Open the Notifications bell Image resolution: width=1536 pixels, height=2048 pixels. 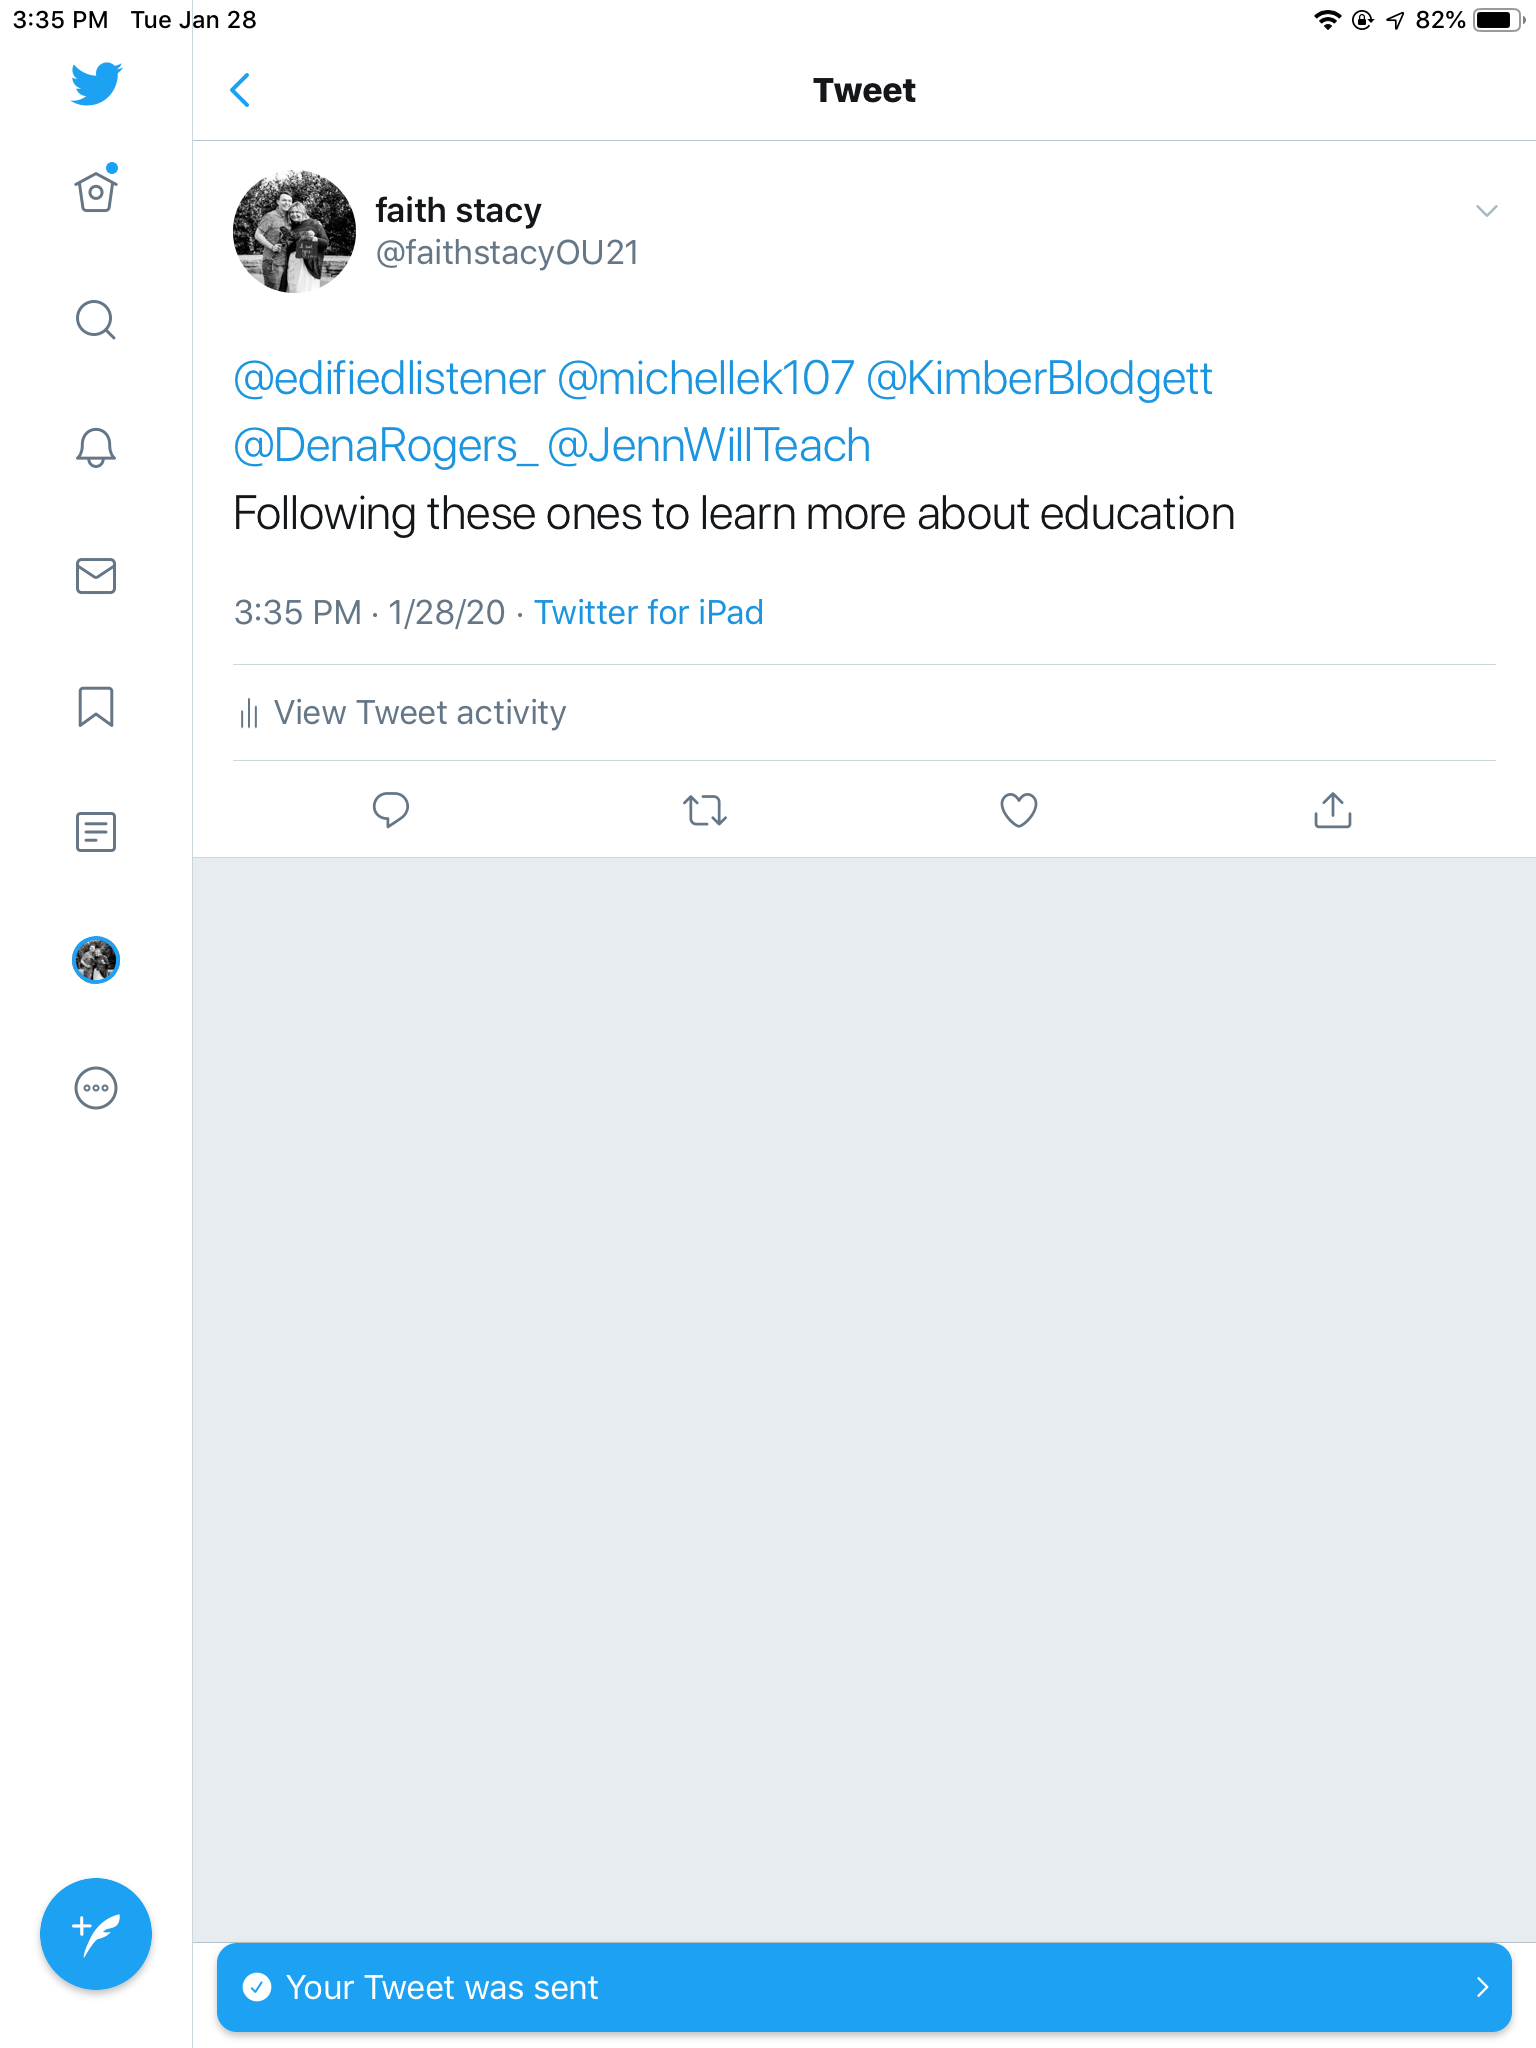tap(96, 447)
